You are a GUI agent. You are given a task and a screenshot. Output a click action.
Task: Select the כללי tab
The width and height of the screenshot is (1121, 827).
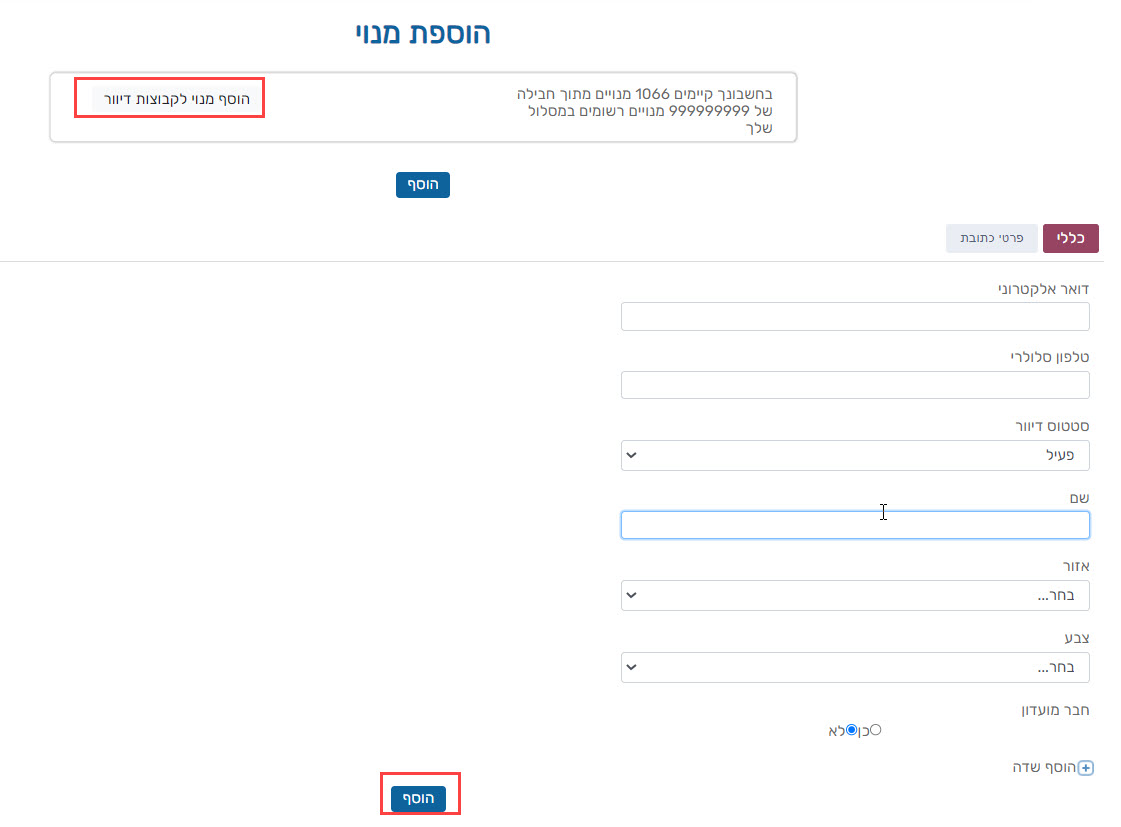coord(1070,239)
